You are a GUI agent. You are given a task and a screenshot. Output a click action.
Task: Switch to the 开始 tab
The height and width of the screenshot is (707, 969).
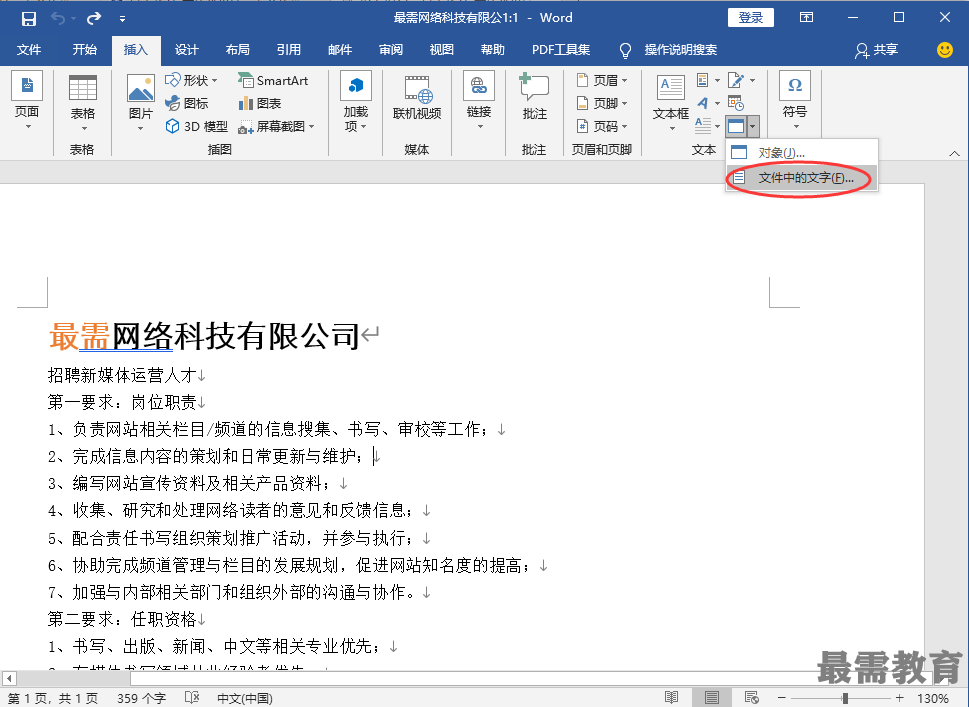coord(85,50)
